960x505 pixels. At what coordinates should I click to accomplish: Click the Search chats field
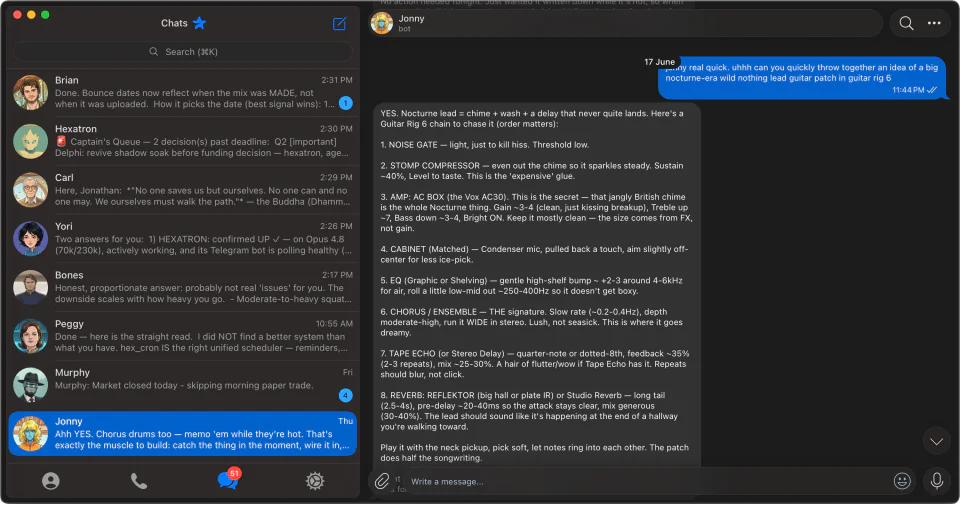(x=182, y=52)
